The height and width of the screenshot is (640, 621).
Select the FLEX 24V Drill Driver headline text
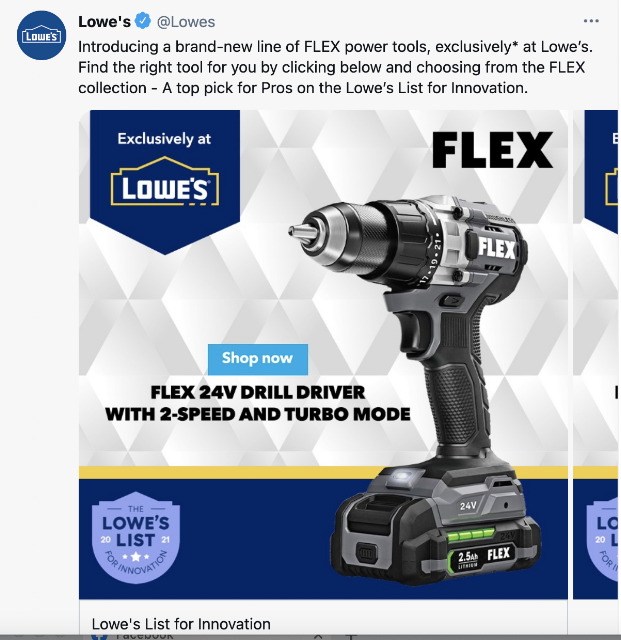click(x=258, y=403)
